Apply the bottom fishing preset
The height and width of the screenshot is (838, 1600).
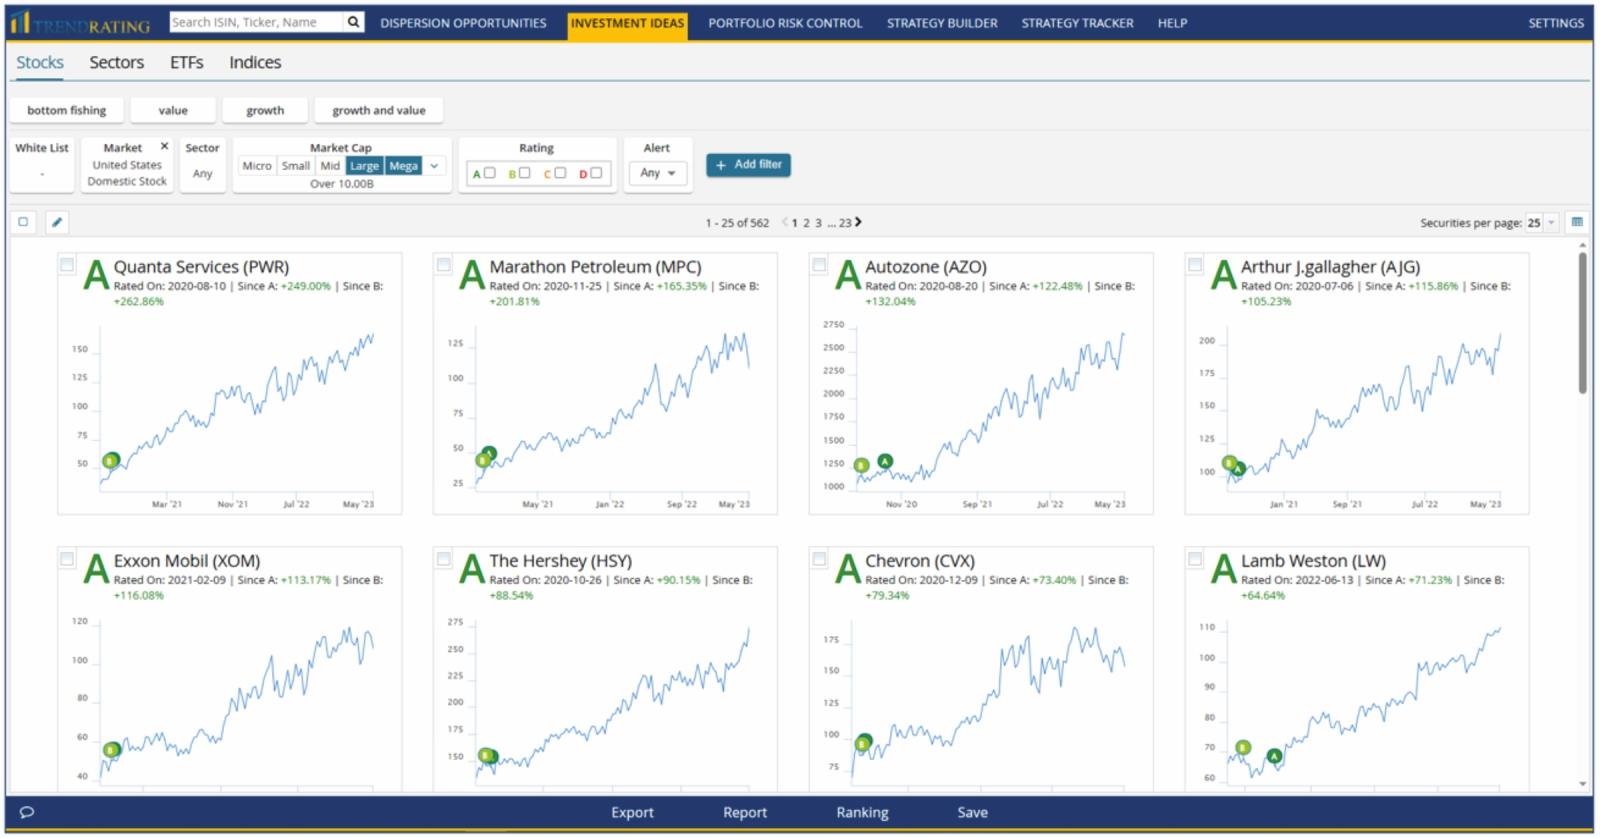(x=67, y=110)
